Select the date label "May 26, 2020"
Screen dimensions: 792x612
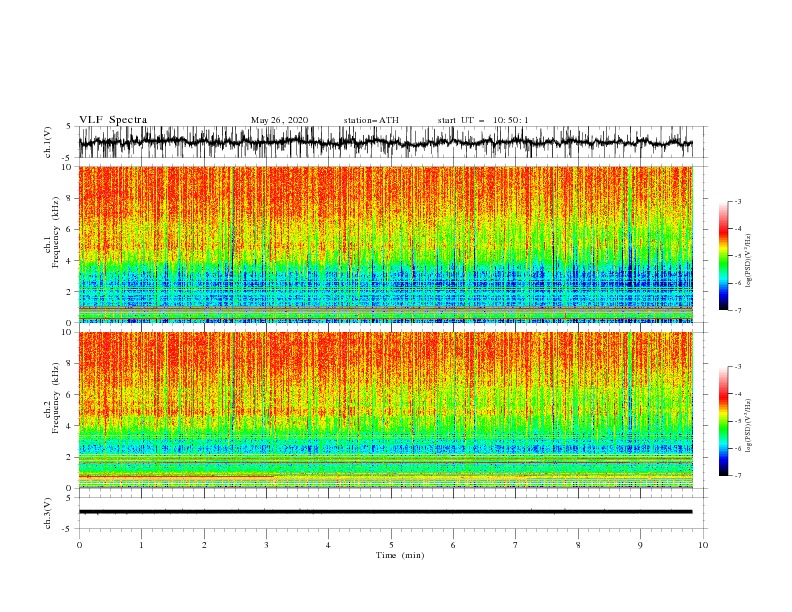(279, 120)
